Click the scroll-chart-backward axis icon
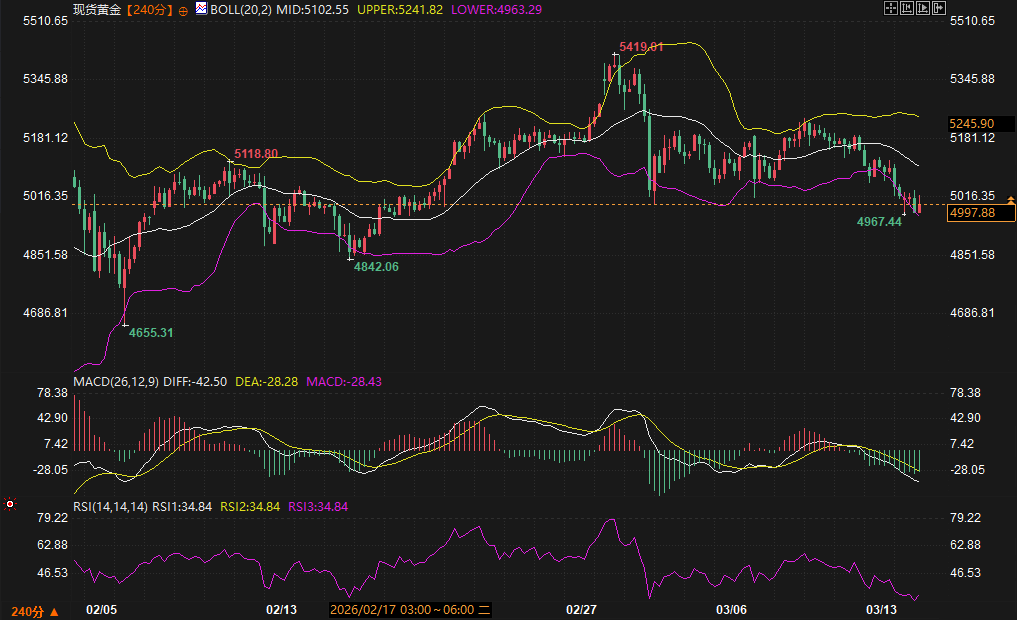This screenshot has width=1017, height=620. 907,8
